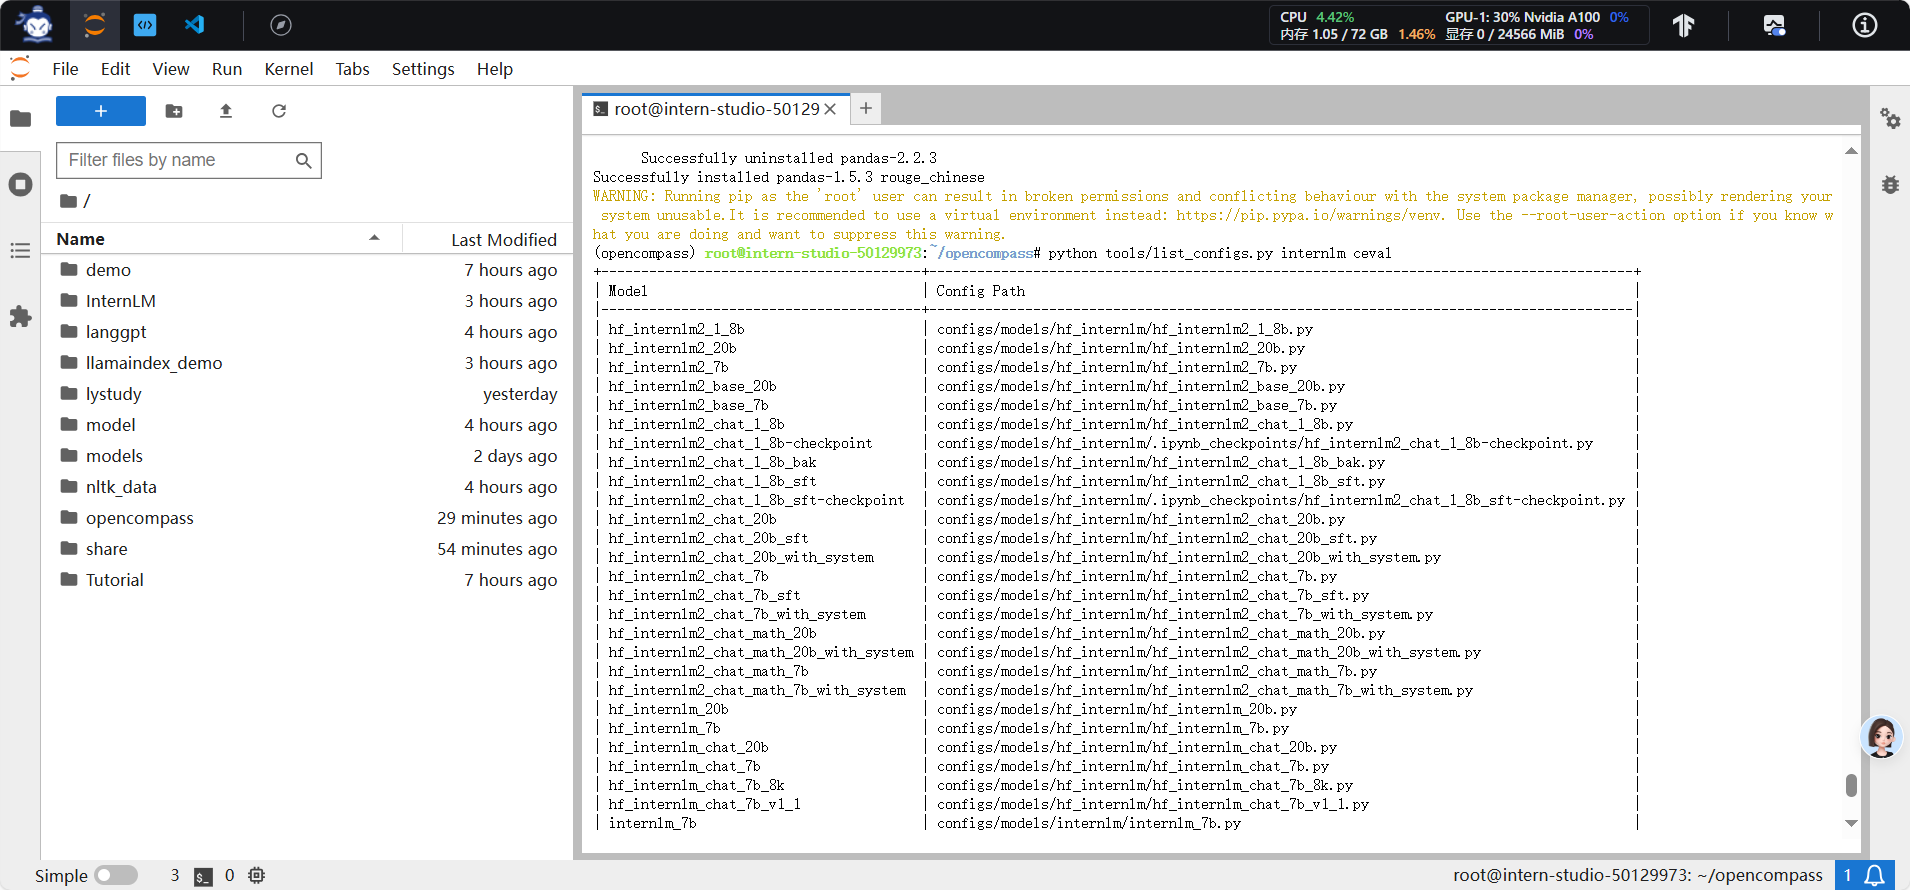Viewport: 1910px width, 890px height.
Task: Close the root@intern-studio terminal tab
Action: [830, 109]
